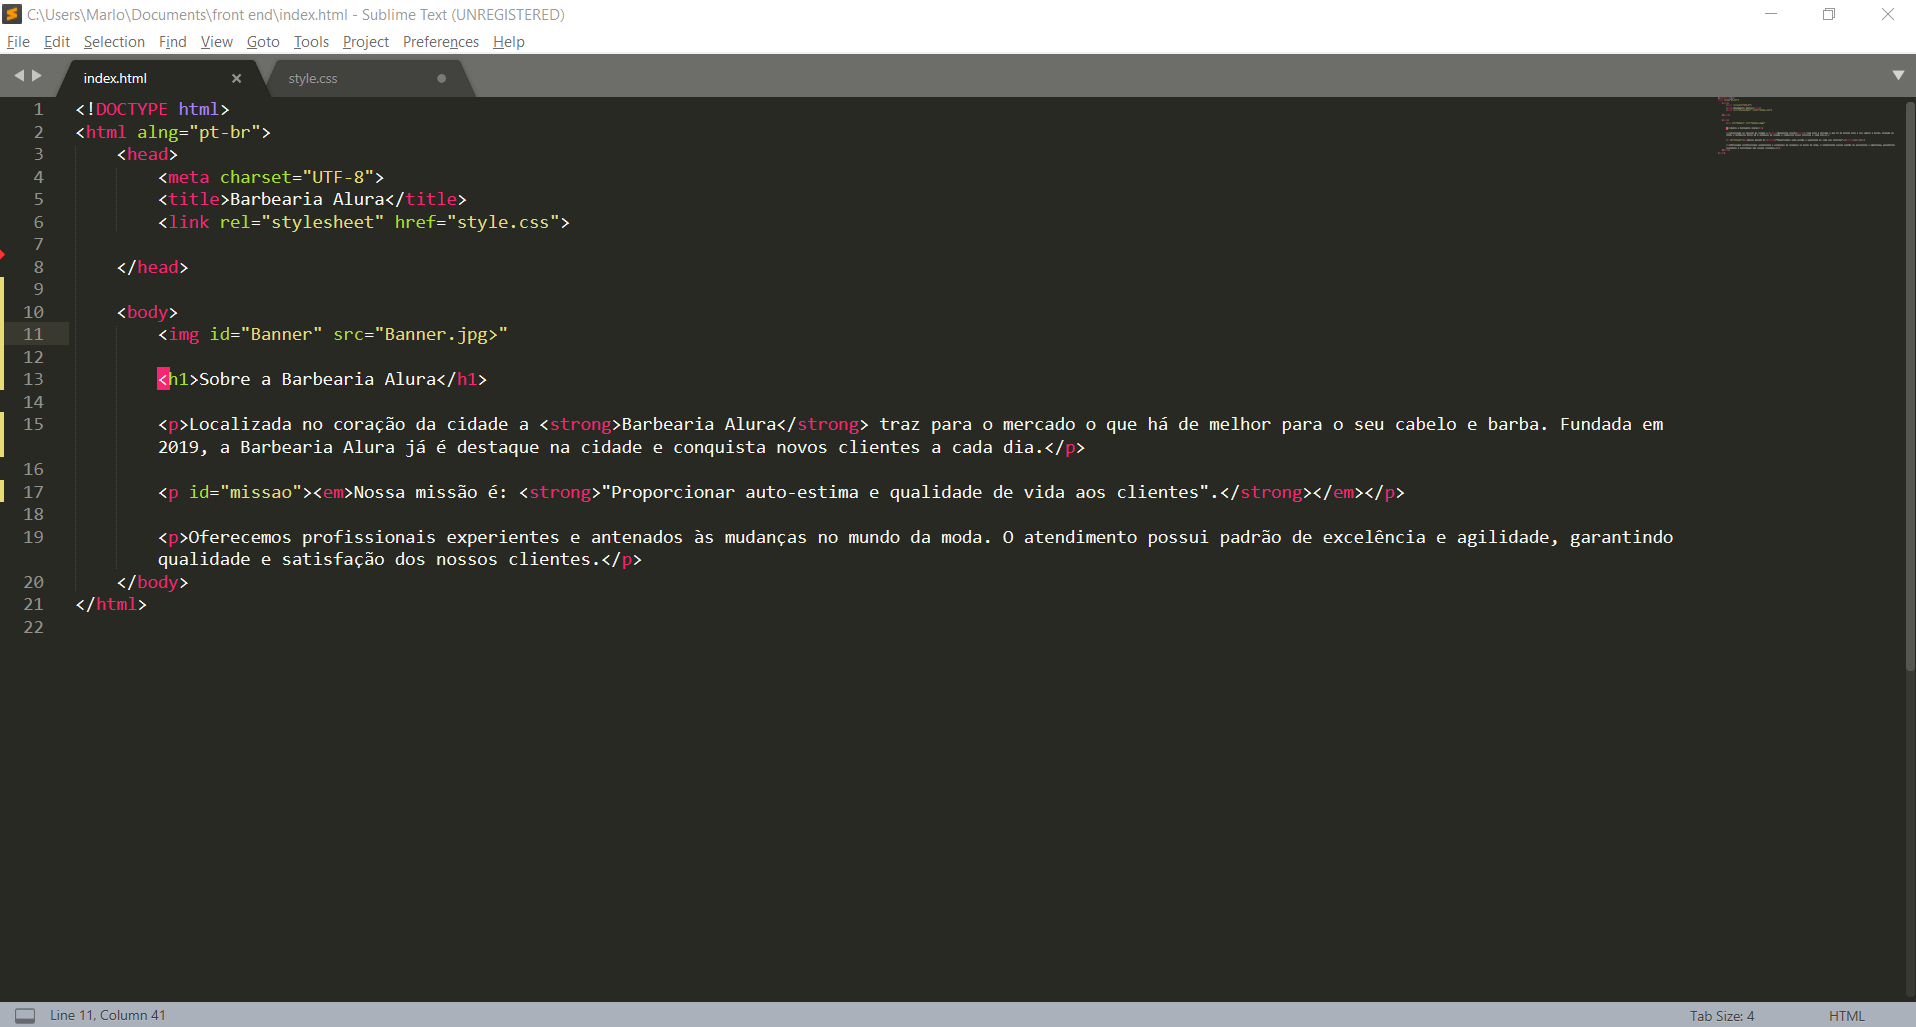The height and width of the screenshot is (1027, 1916).
Task: Open the Help menu
Action: (x=508, y=42)
